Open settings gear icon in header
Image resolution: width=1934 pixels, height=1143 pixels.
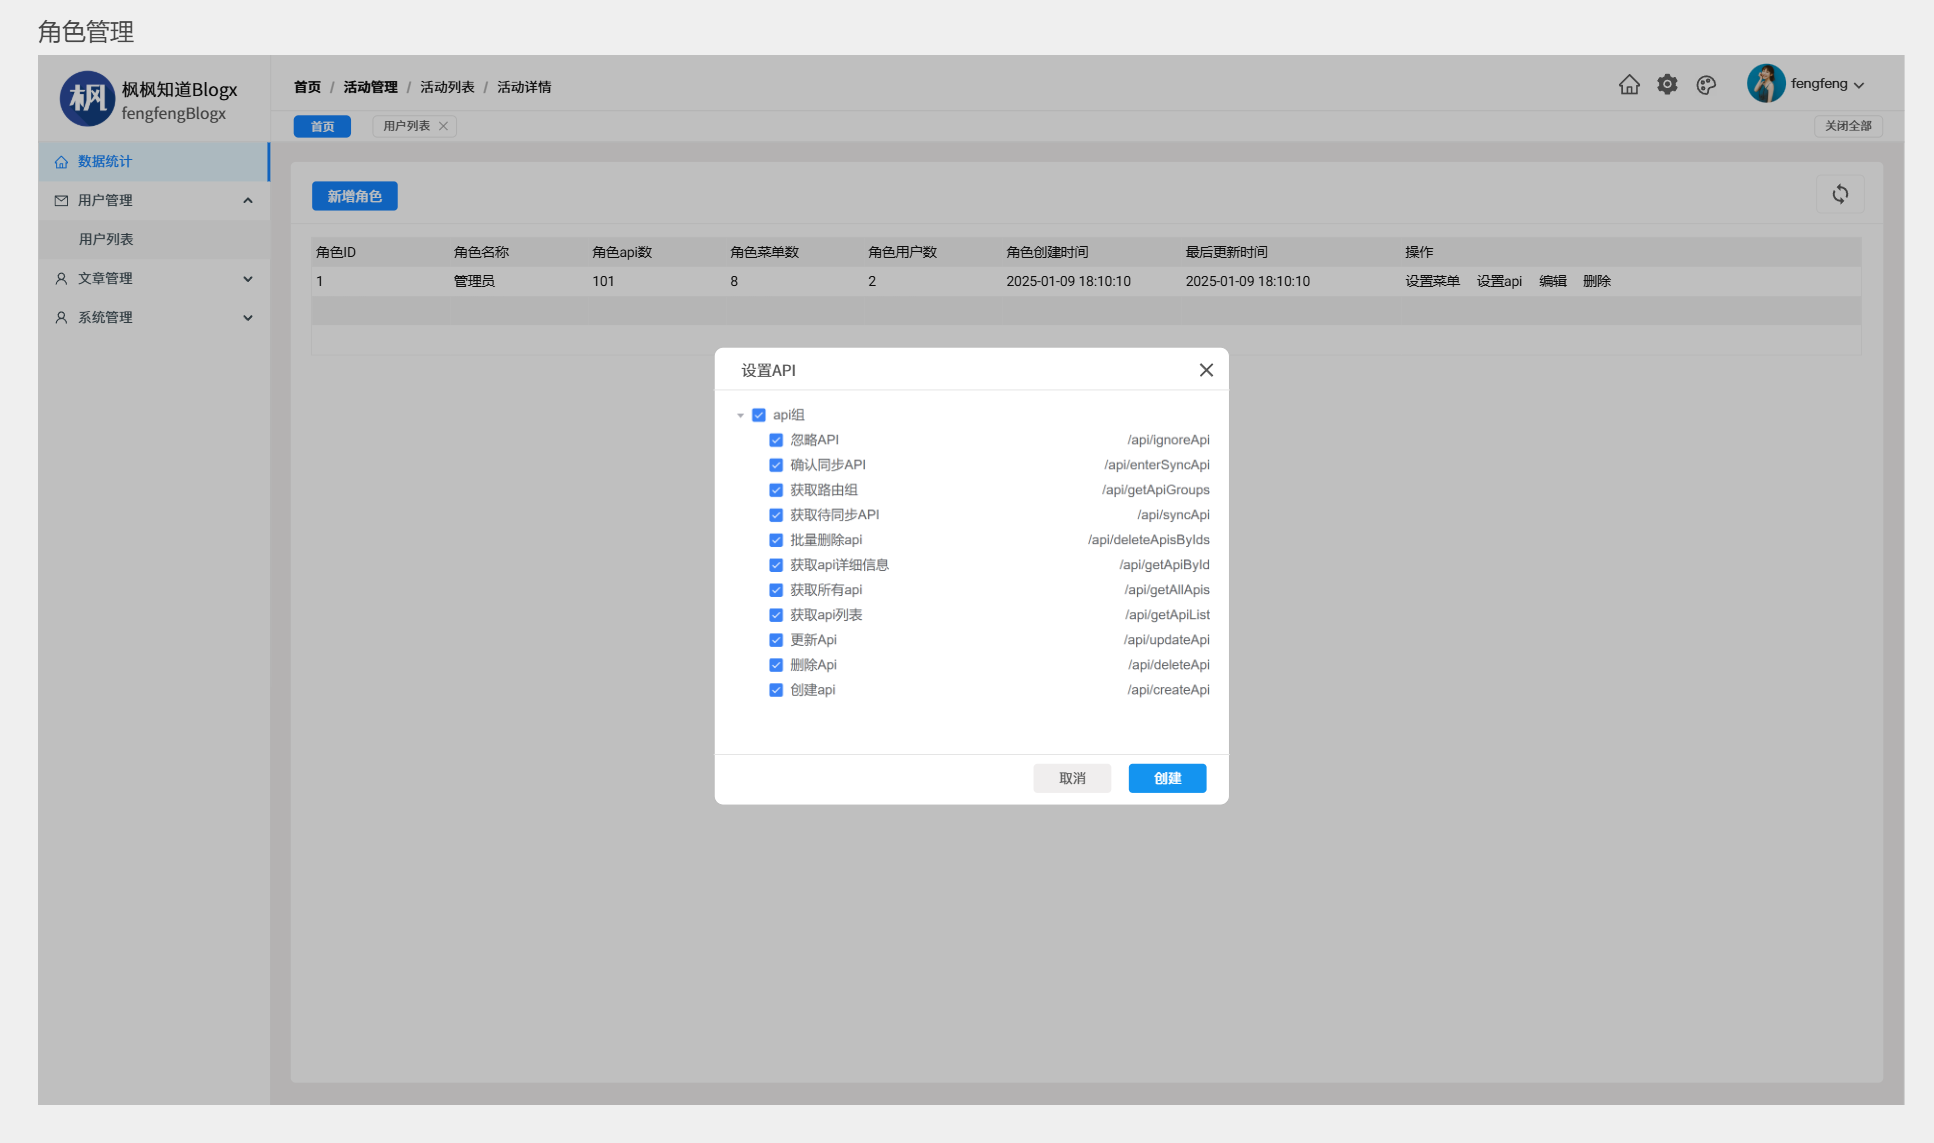tap(1667, 85)
